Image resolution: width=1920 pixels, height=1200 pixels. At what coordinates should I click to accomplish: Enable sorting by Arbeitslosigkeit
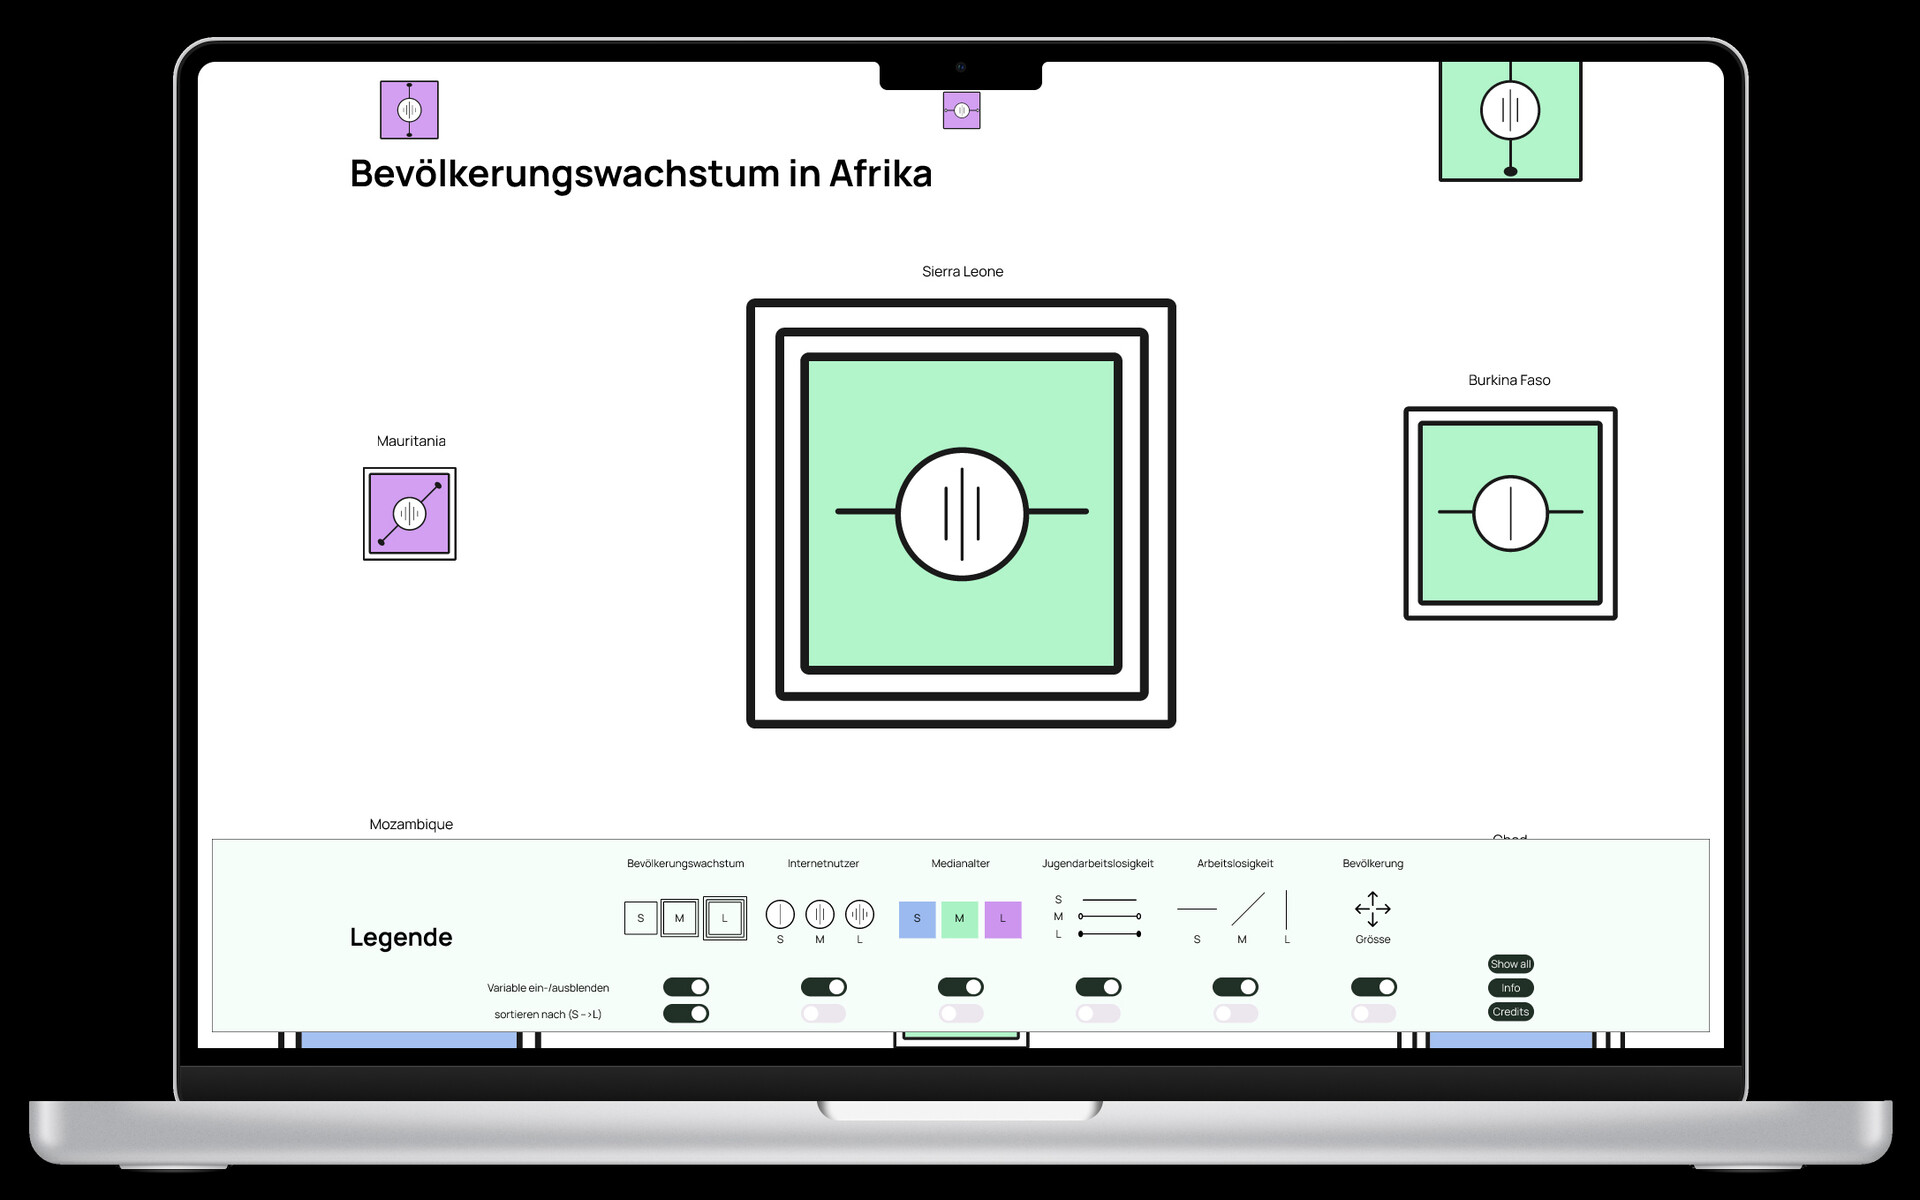point(1235,1014)
